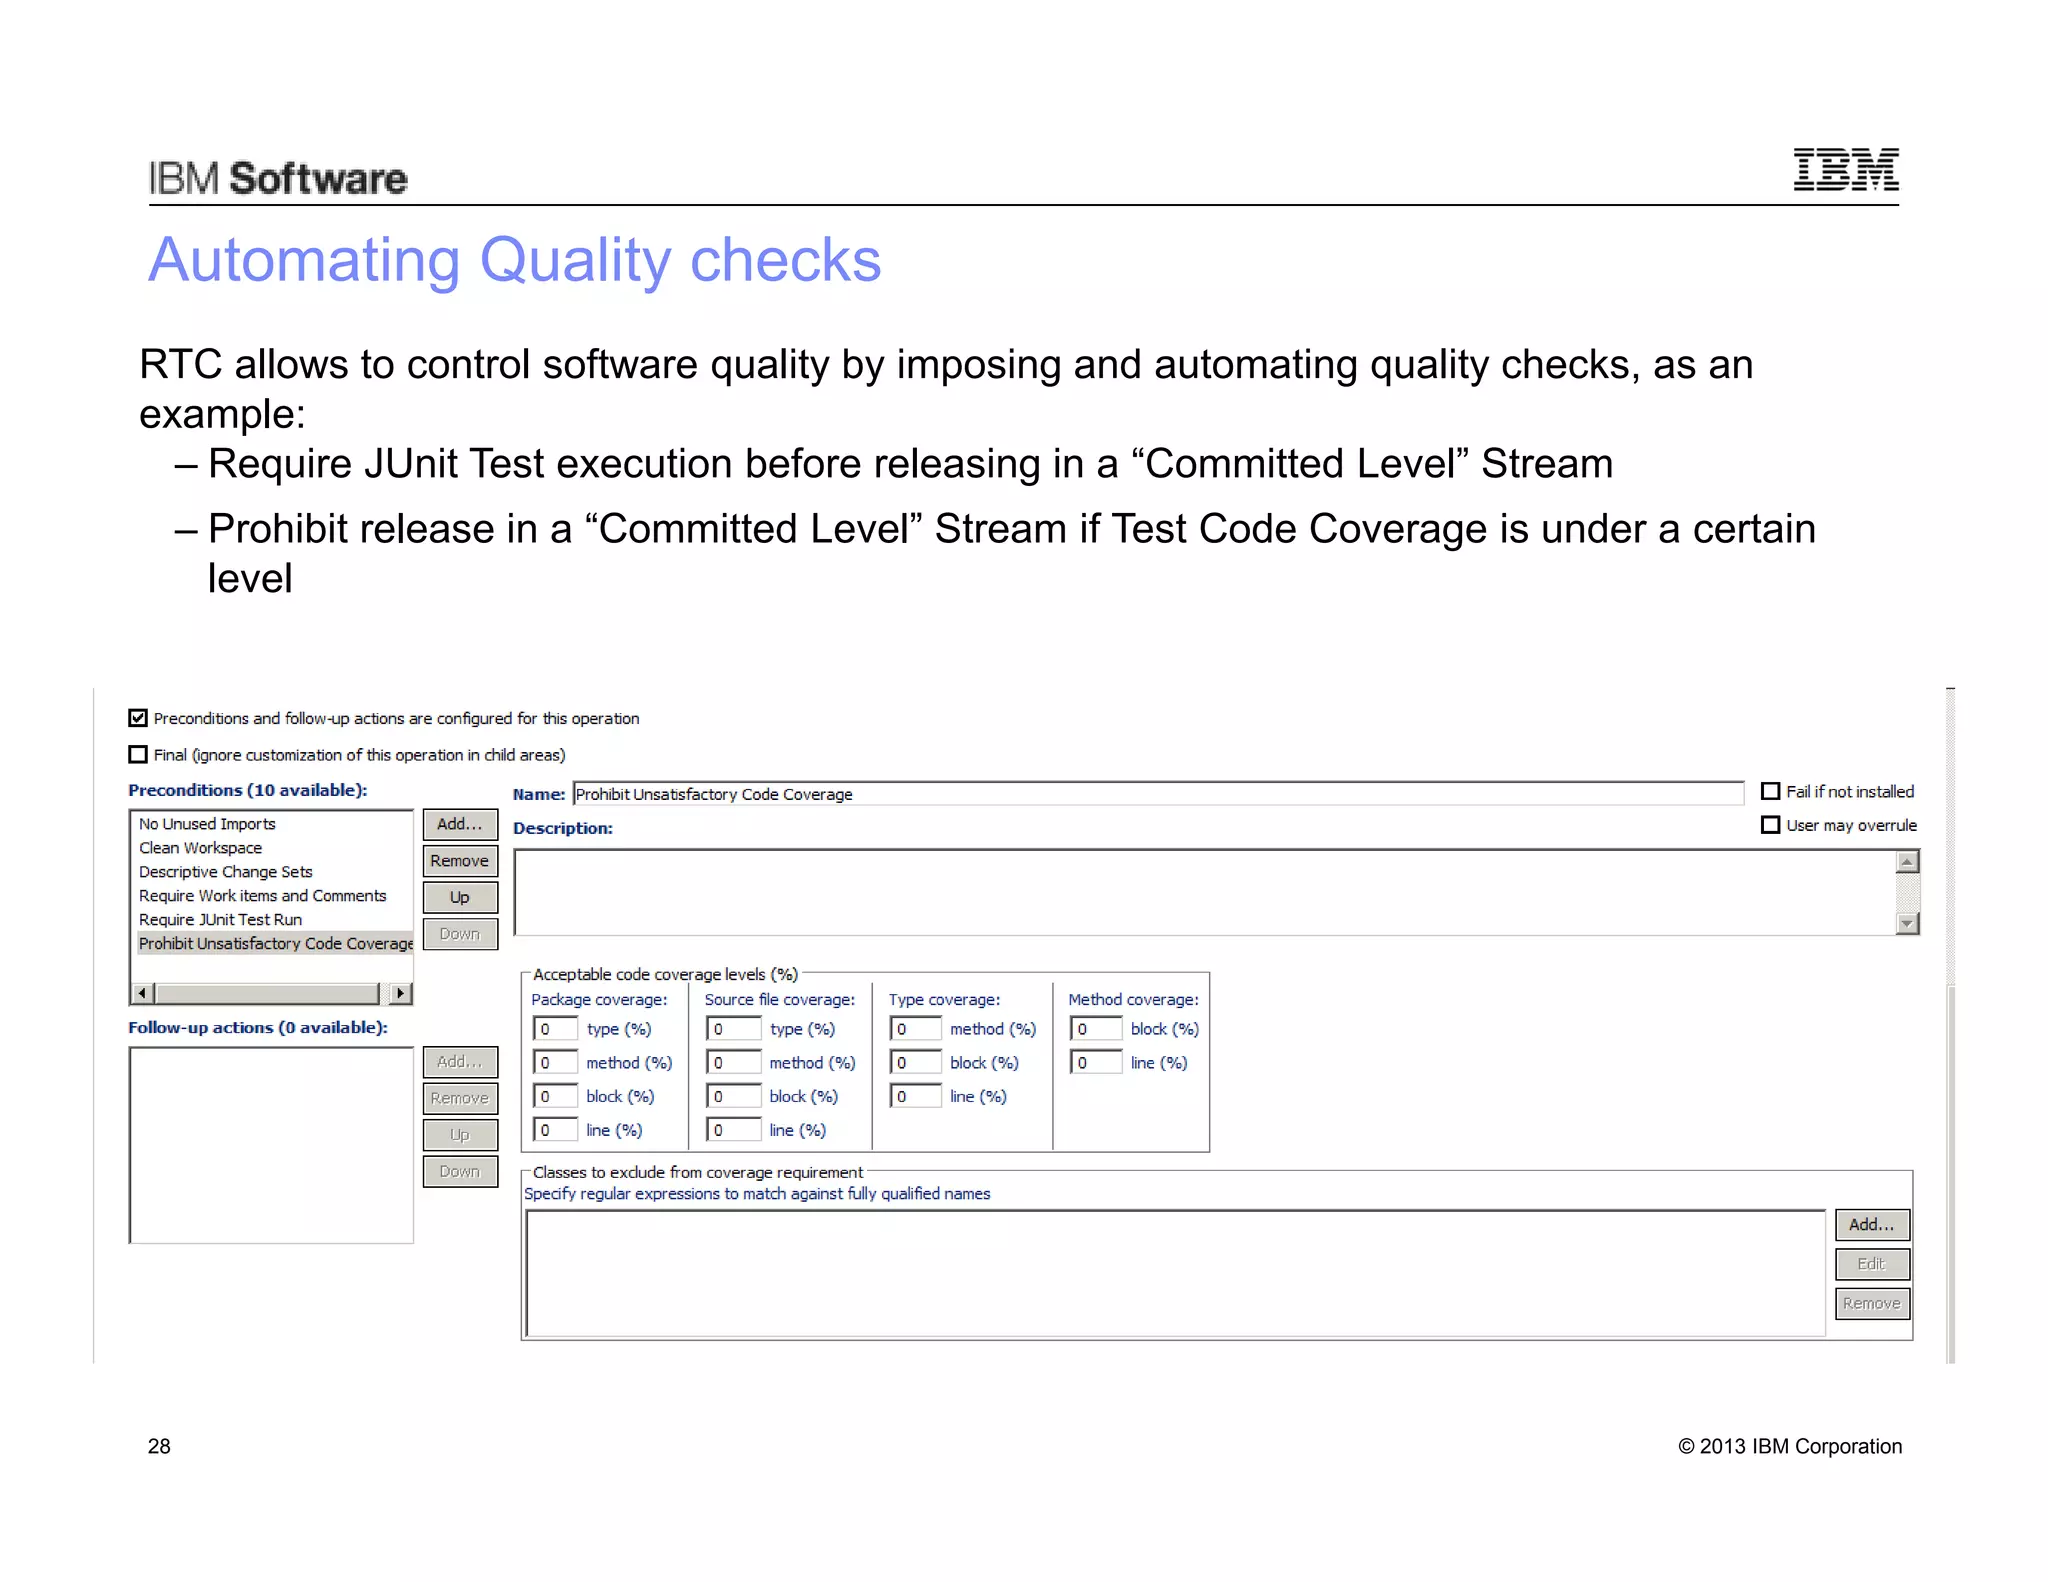Click Remove button next to Preconditions list
The image size is (2048, 1582).
tap(460, 861)
